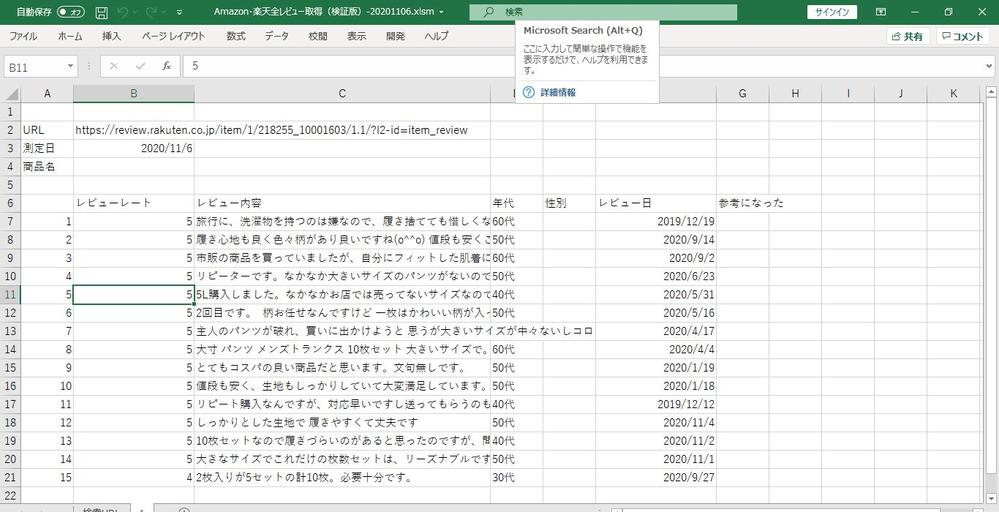
Task: Click the 年代 header cell
Action: [517, 203]
